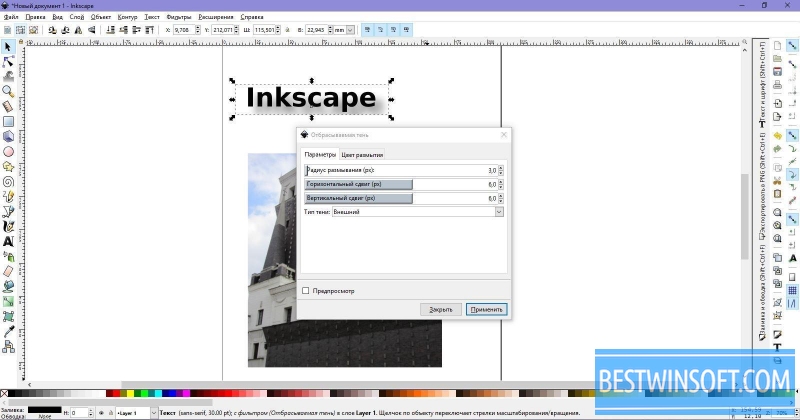Click the Undo yellow arrow icon
The width and height of the screenshot is (800, 420).
777,136
